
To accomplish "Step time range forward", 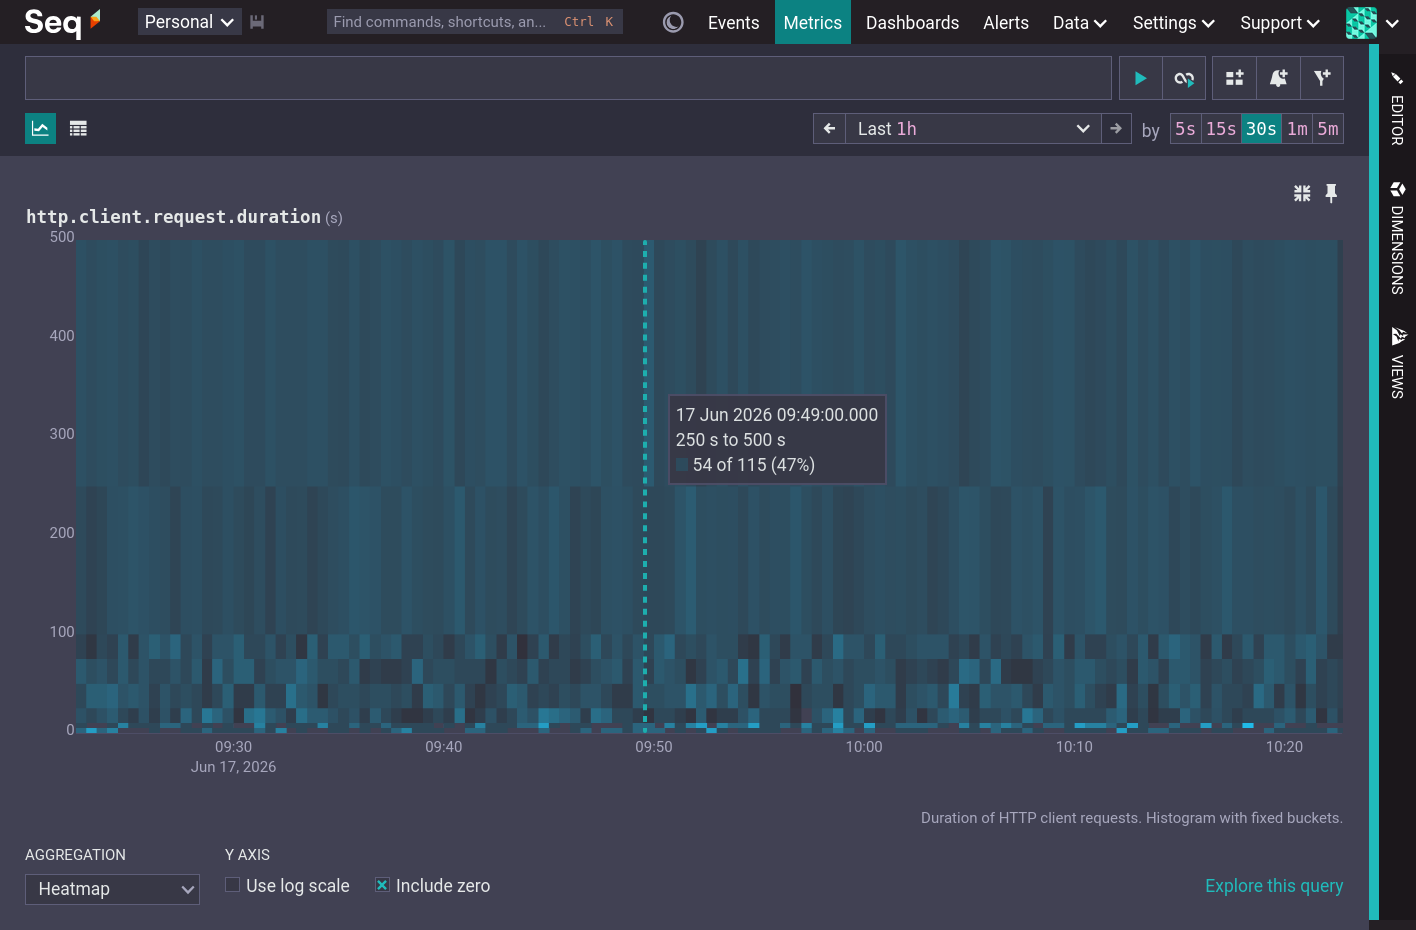I will pos(1116,128).
